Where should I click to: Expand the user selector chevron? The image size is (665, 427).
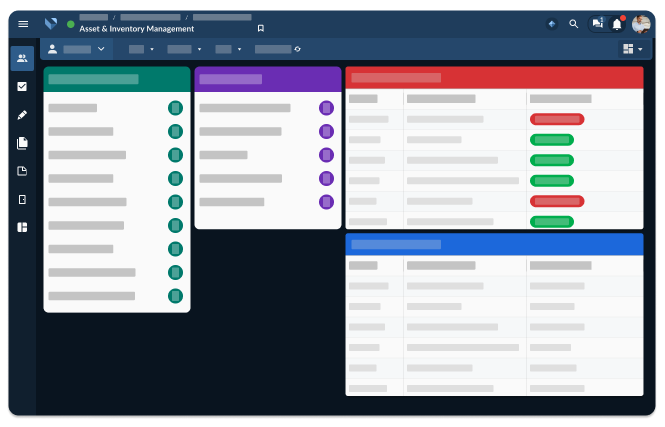pyautogui.click(x=101, y=49)
